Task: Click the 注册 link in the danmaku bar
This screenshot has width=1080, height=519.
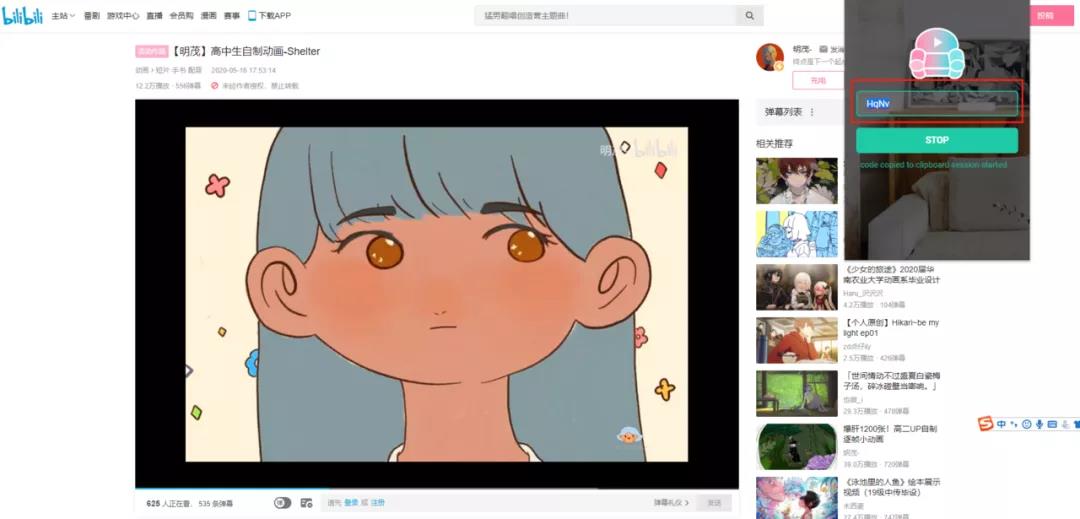Action: [x=377, y=503]
